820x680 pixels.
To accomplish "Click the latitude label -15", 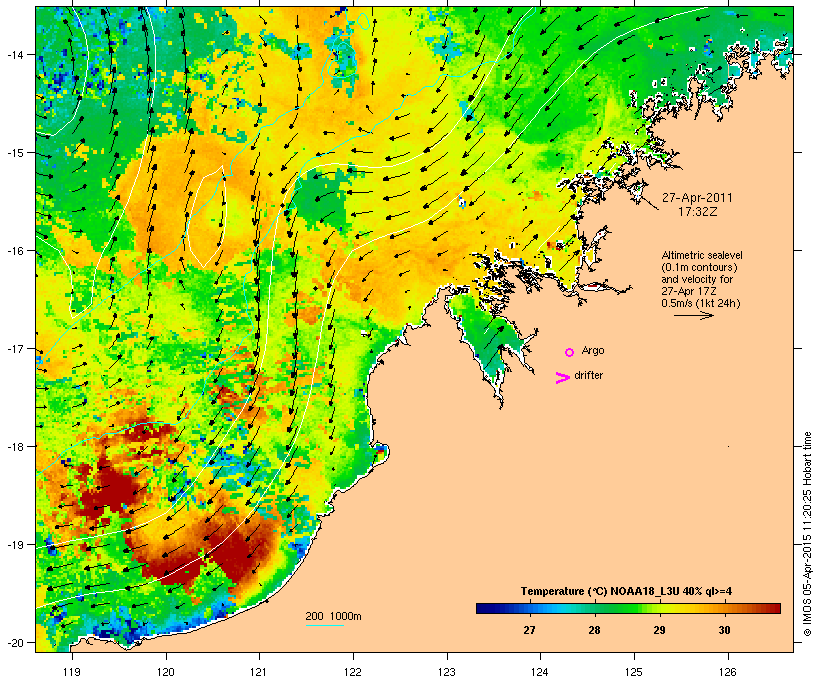I will pyautogui.click(x=14, y=153).
